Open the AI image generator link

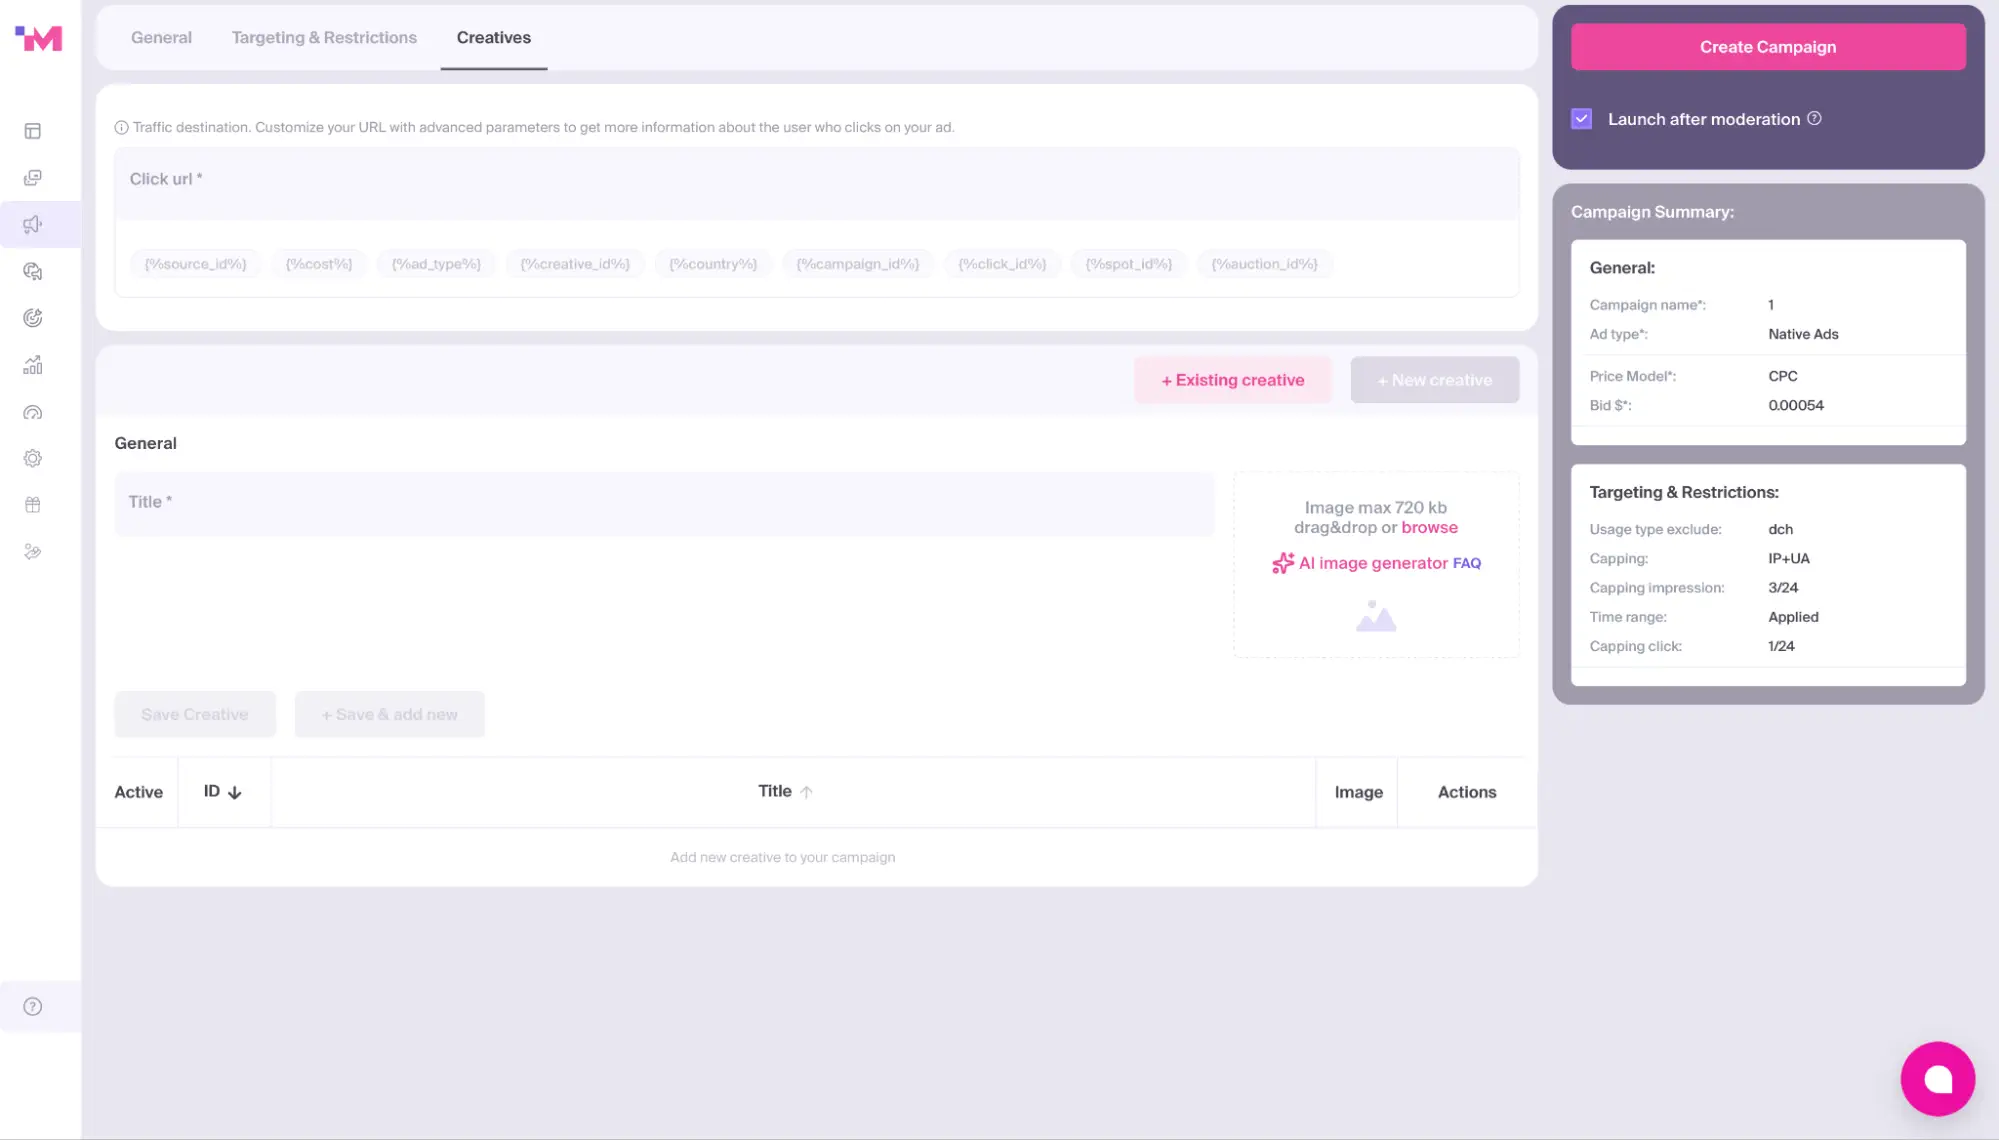[1373, 563]
